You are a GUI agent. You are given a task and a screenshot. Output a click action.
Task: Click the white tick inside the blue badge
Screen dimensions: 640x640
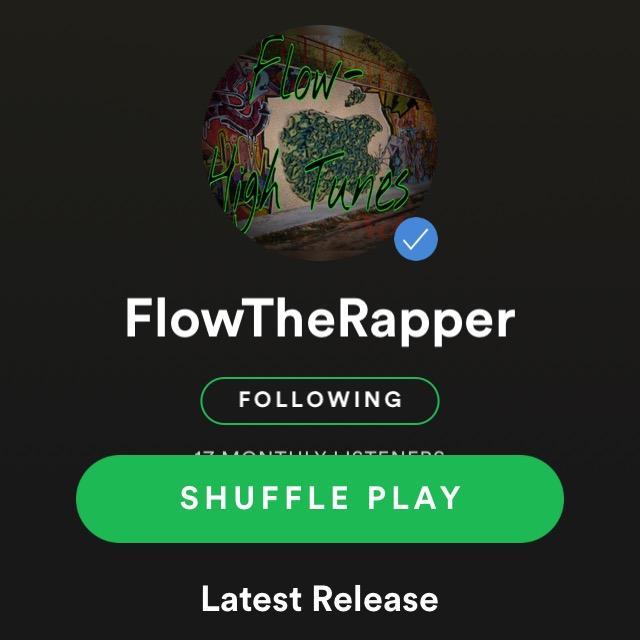416,239
